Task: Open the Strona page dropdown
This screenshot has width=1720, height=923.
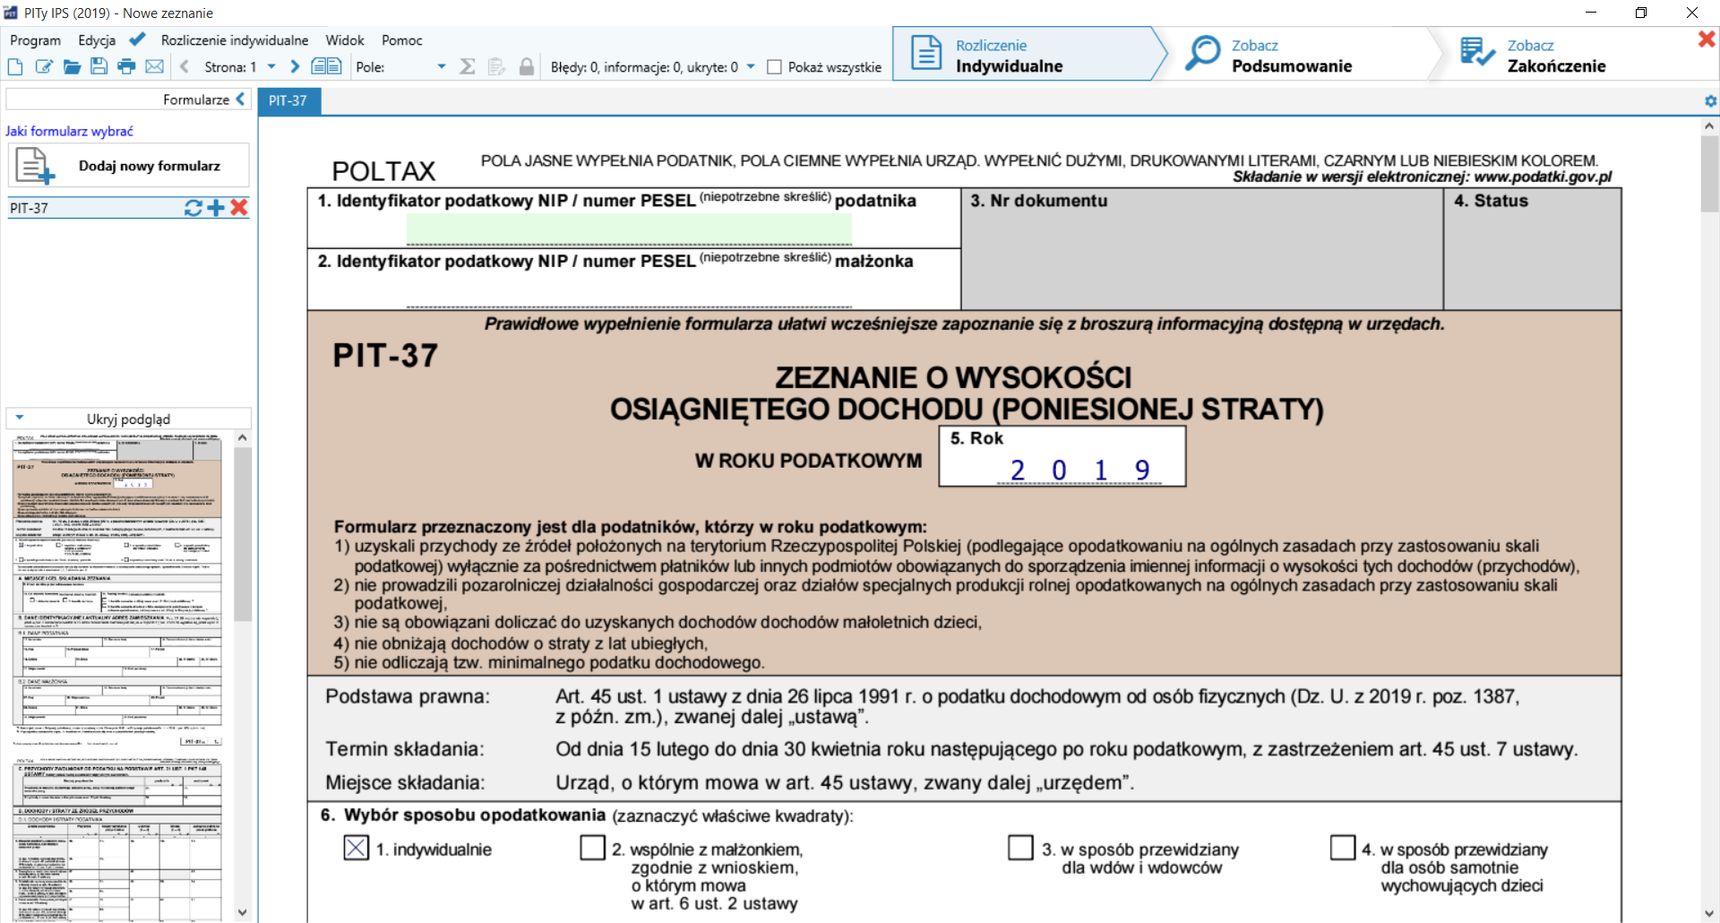Action: coord(271,67)
